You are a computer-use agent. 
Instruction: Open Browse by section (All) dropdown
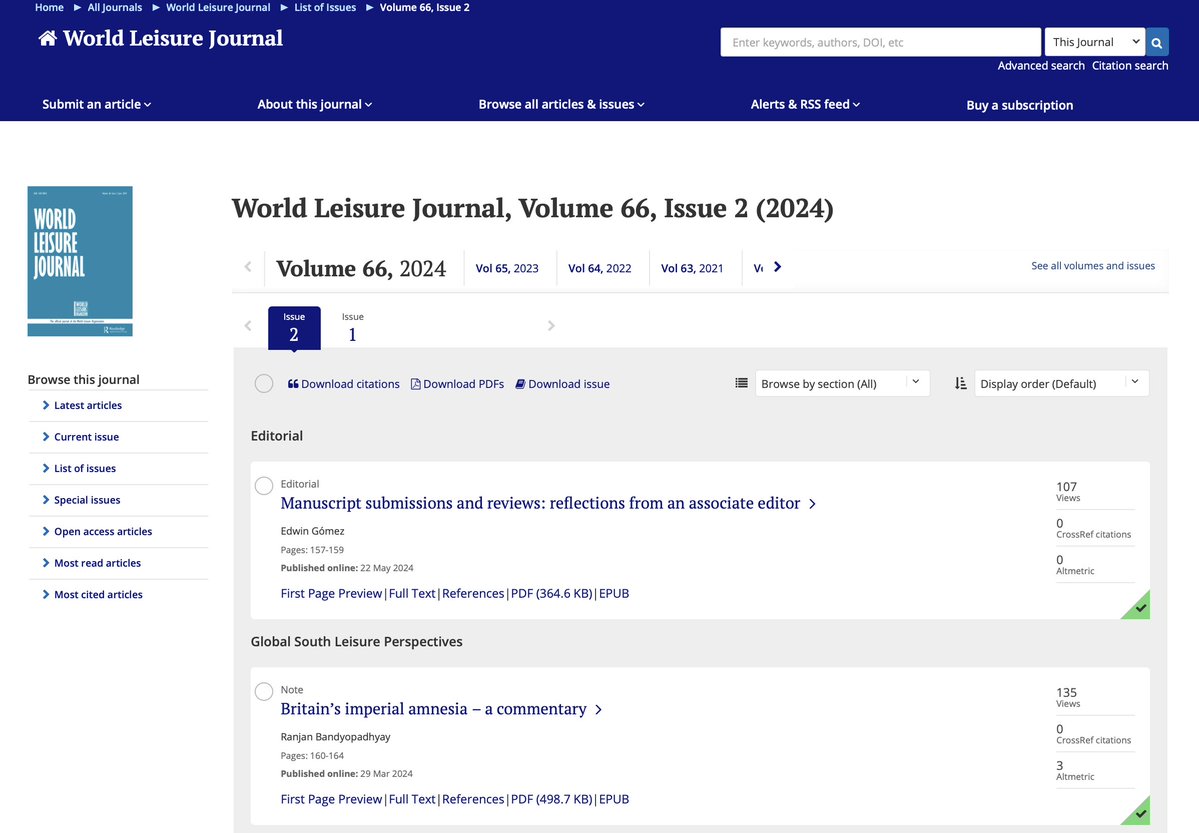(x=842, y=383)
